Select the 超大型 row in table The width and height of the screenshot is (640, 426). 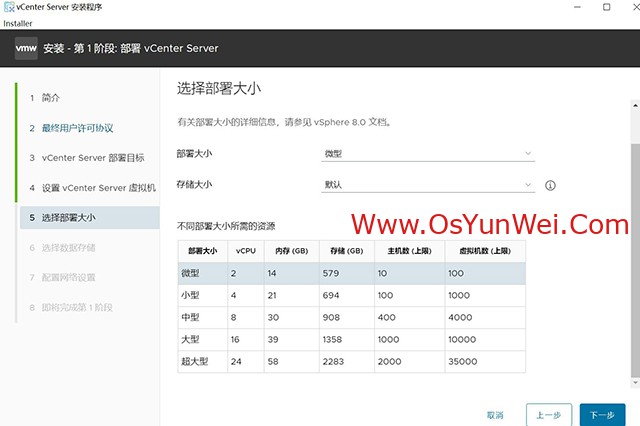click(x=351, y=362)
